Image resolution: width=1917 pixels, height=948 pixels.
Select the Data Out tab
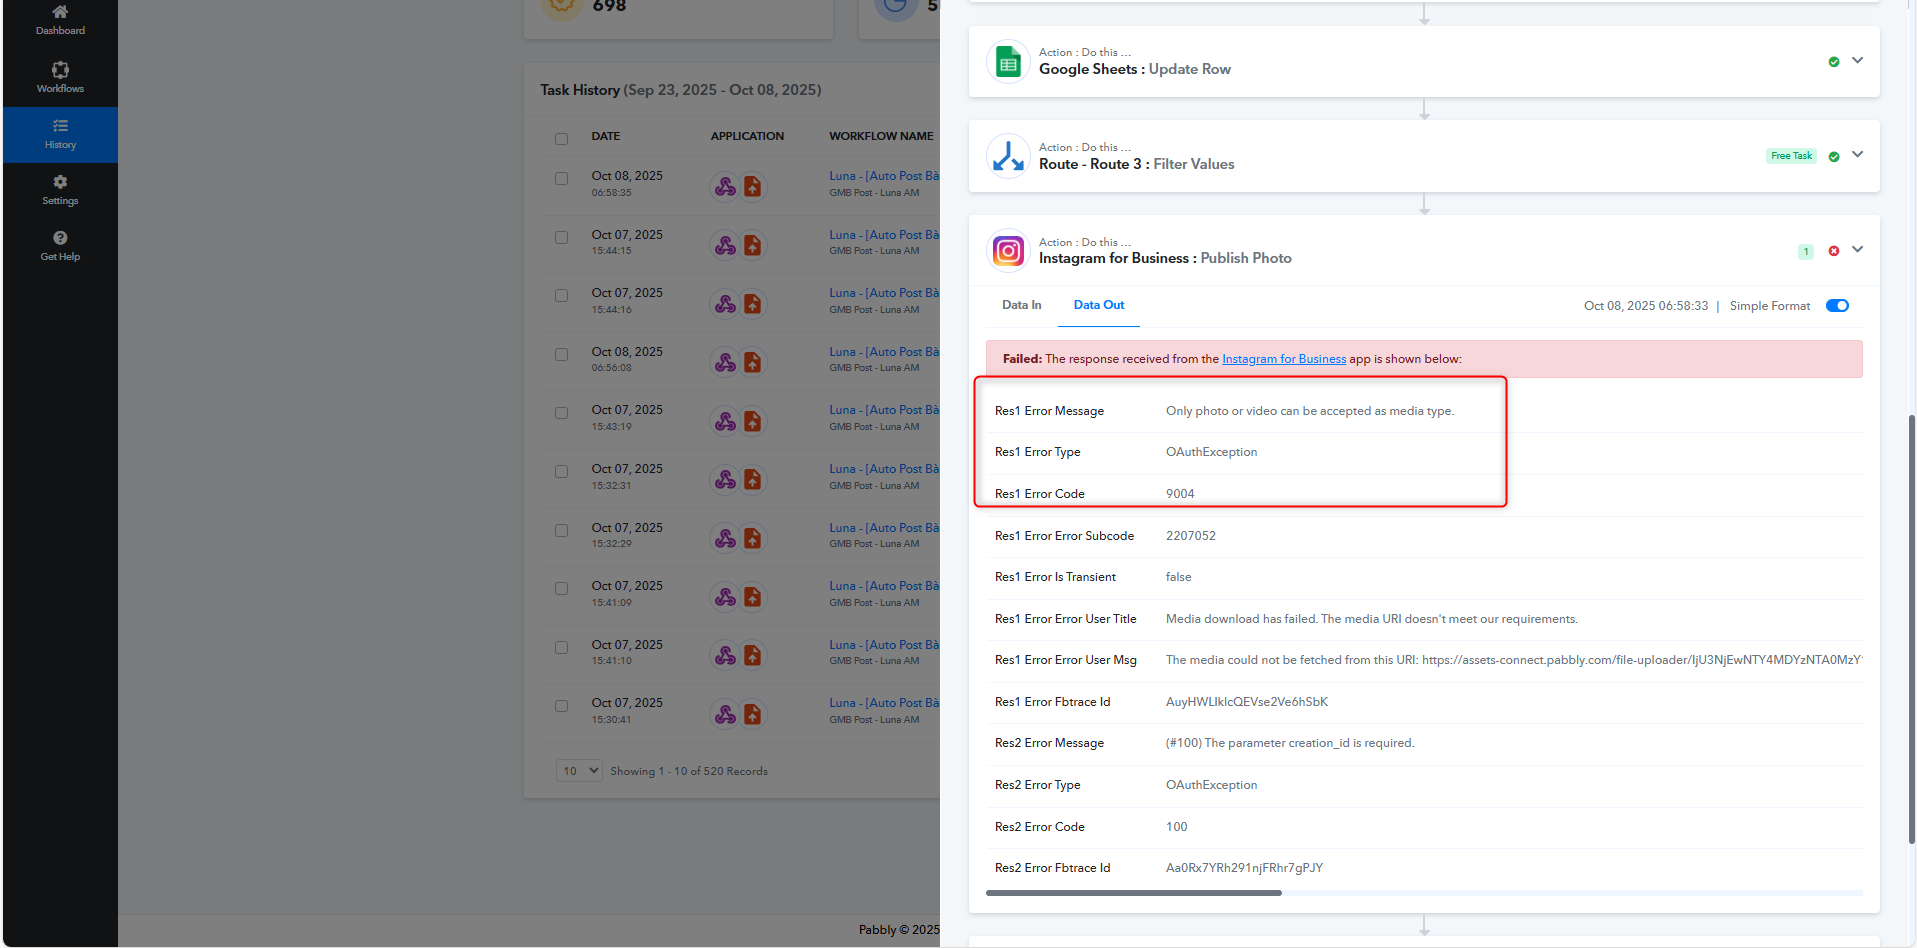[x=1098, y=306]
